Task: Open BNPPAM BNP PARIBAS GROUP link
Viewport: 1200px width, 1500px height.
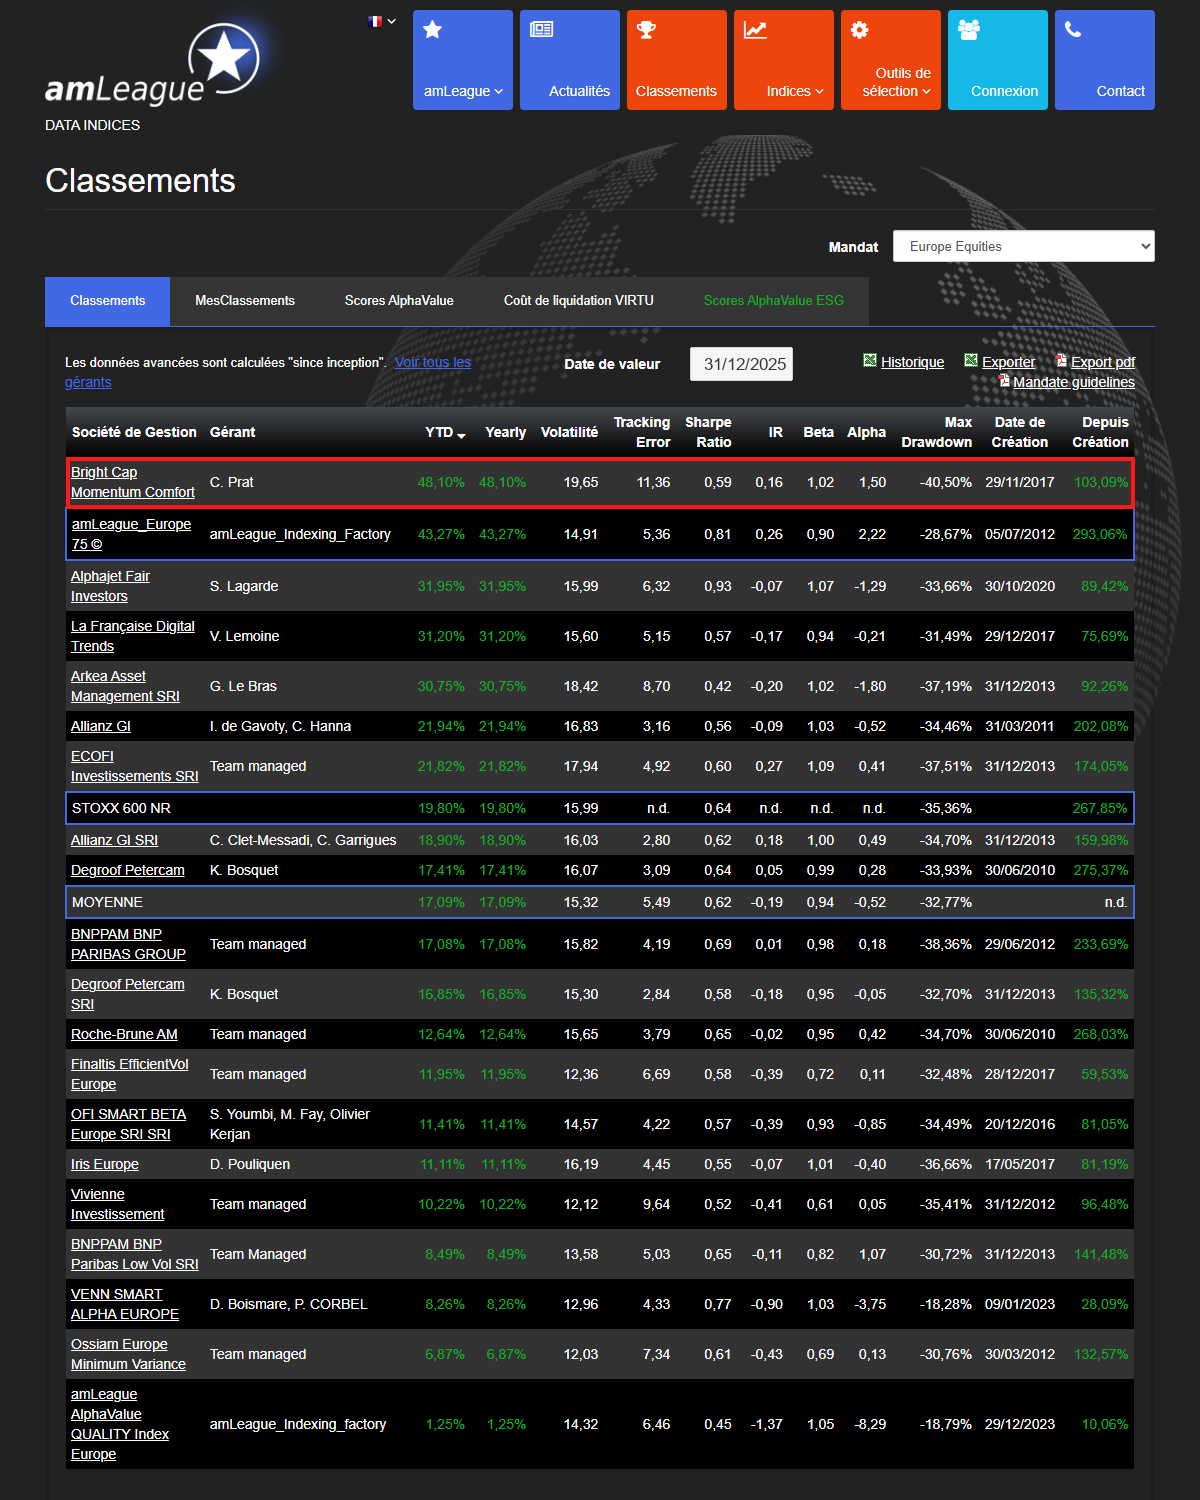Action: (x=128, y=944)
